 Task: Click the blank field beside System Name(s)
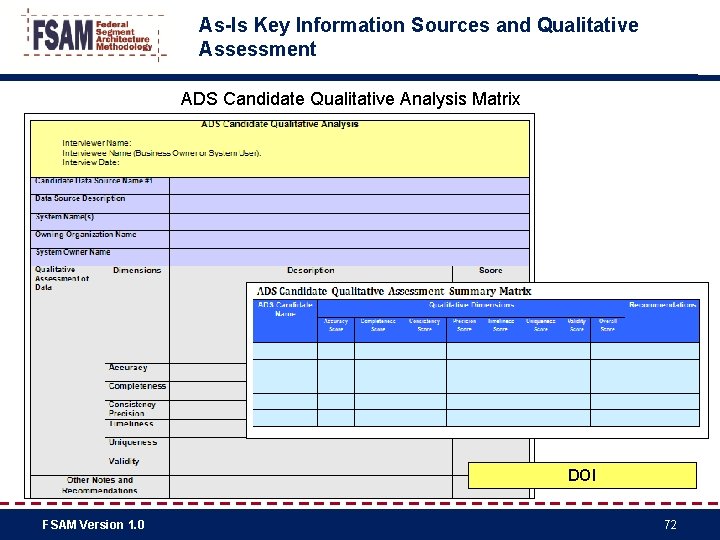[349, 222]
